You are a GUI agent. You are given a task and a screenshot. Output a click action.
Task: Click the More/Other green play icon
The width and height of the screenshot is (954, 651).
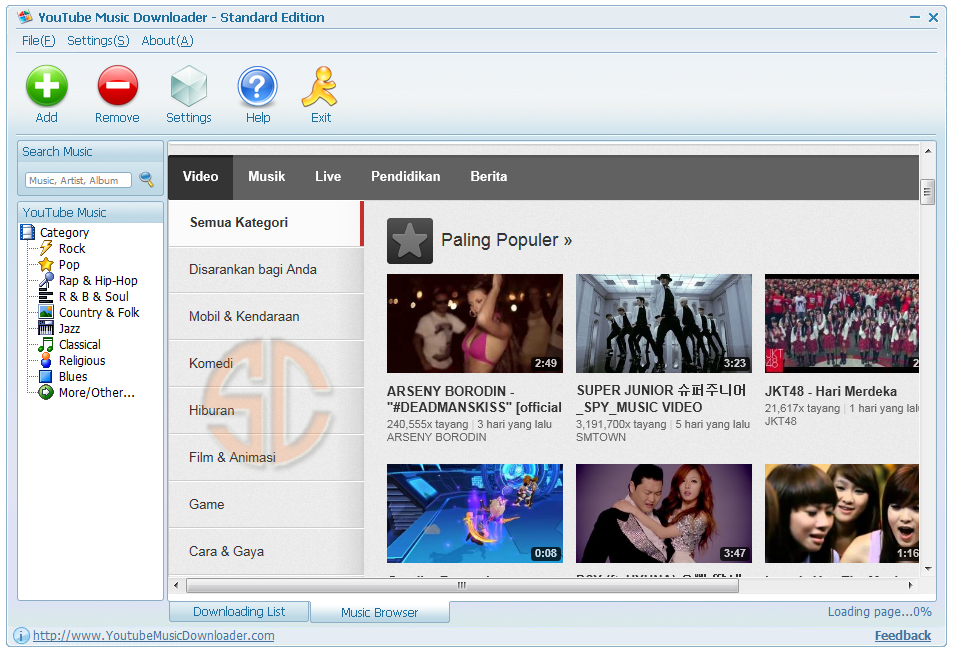click(46, 392)
